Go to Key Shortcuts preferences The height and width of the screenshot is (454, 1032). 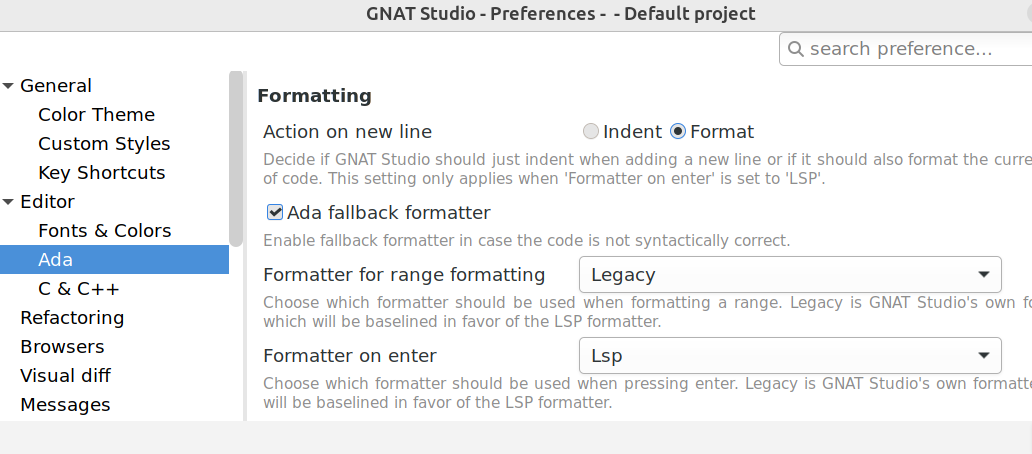click(x=101, y=173)
